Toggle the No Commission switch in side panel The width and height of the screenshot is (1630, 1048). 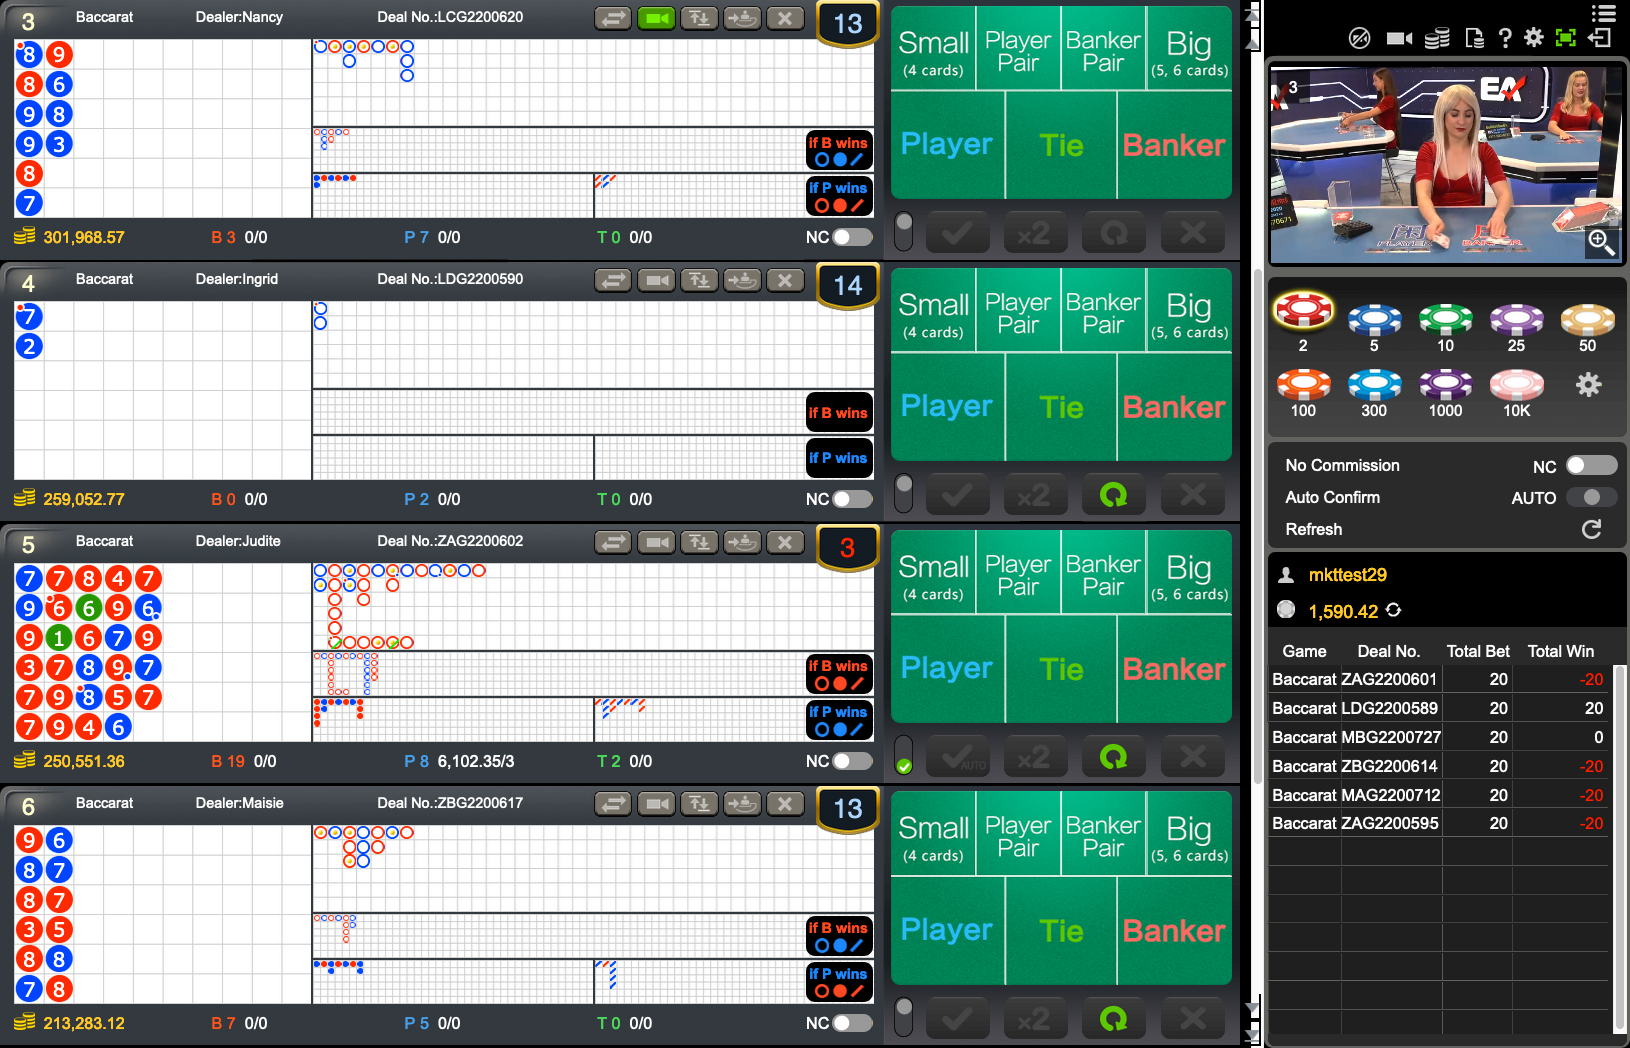1591,466
